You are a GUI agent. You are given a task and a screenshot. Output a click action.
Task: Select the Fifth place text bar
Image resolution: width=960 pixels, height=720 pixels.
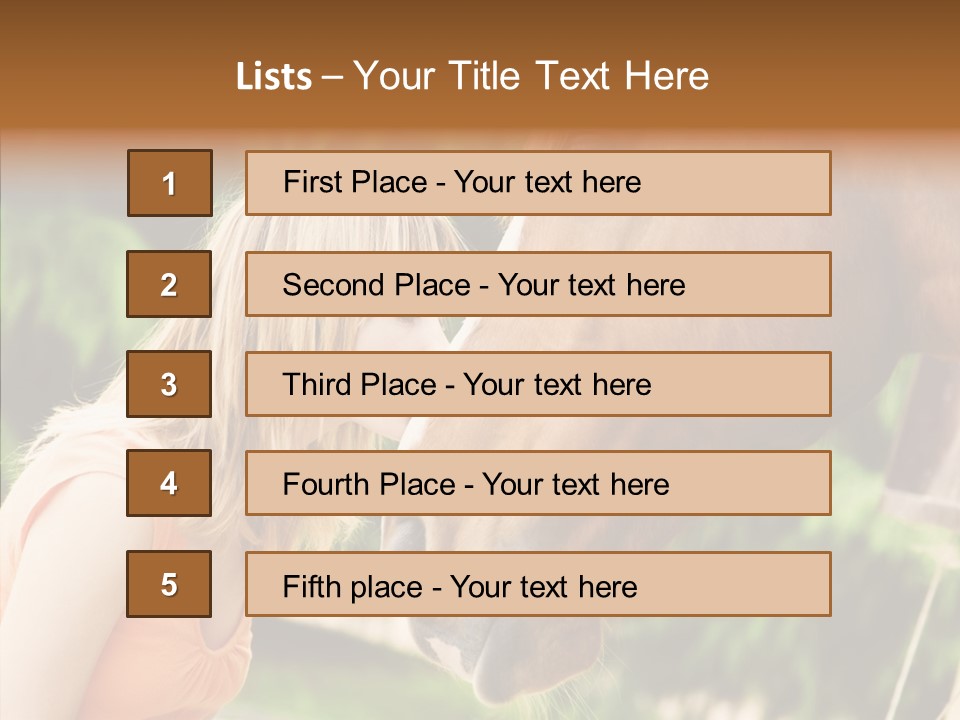click(x=538, y=584)
